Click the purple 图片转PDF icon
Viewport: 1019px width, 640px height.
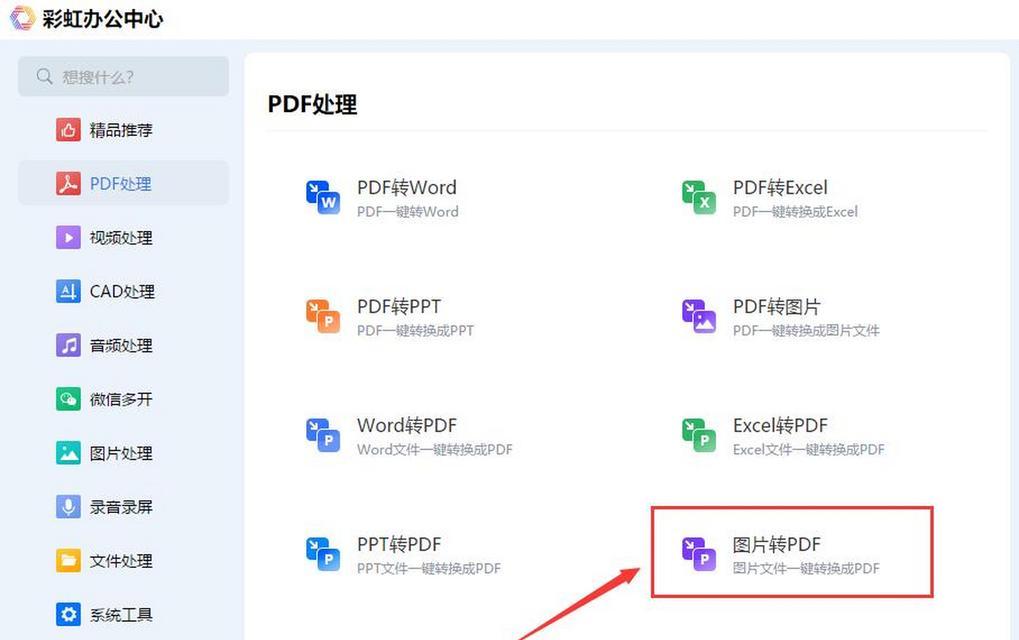point(699,554)
